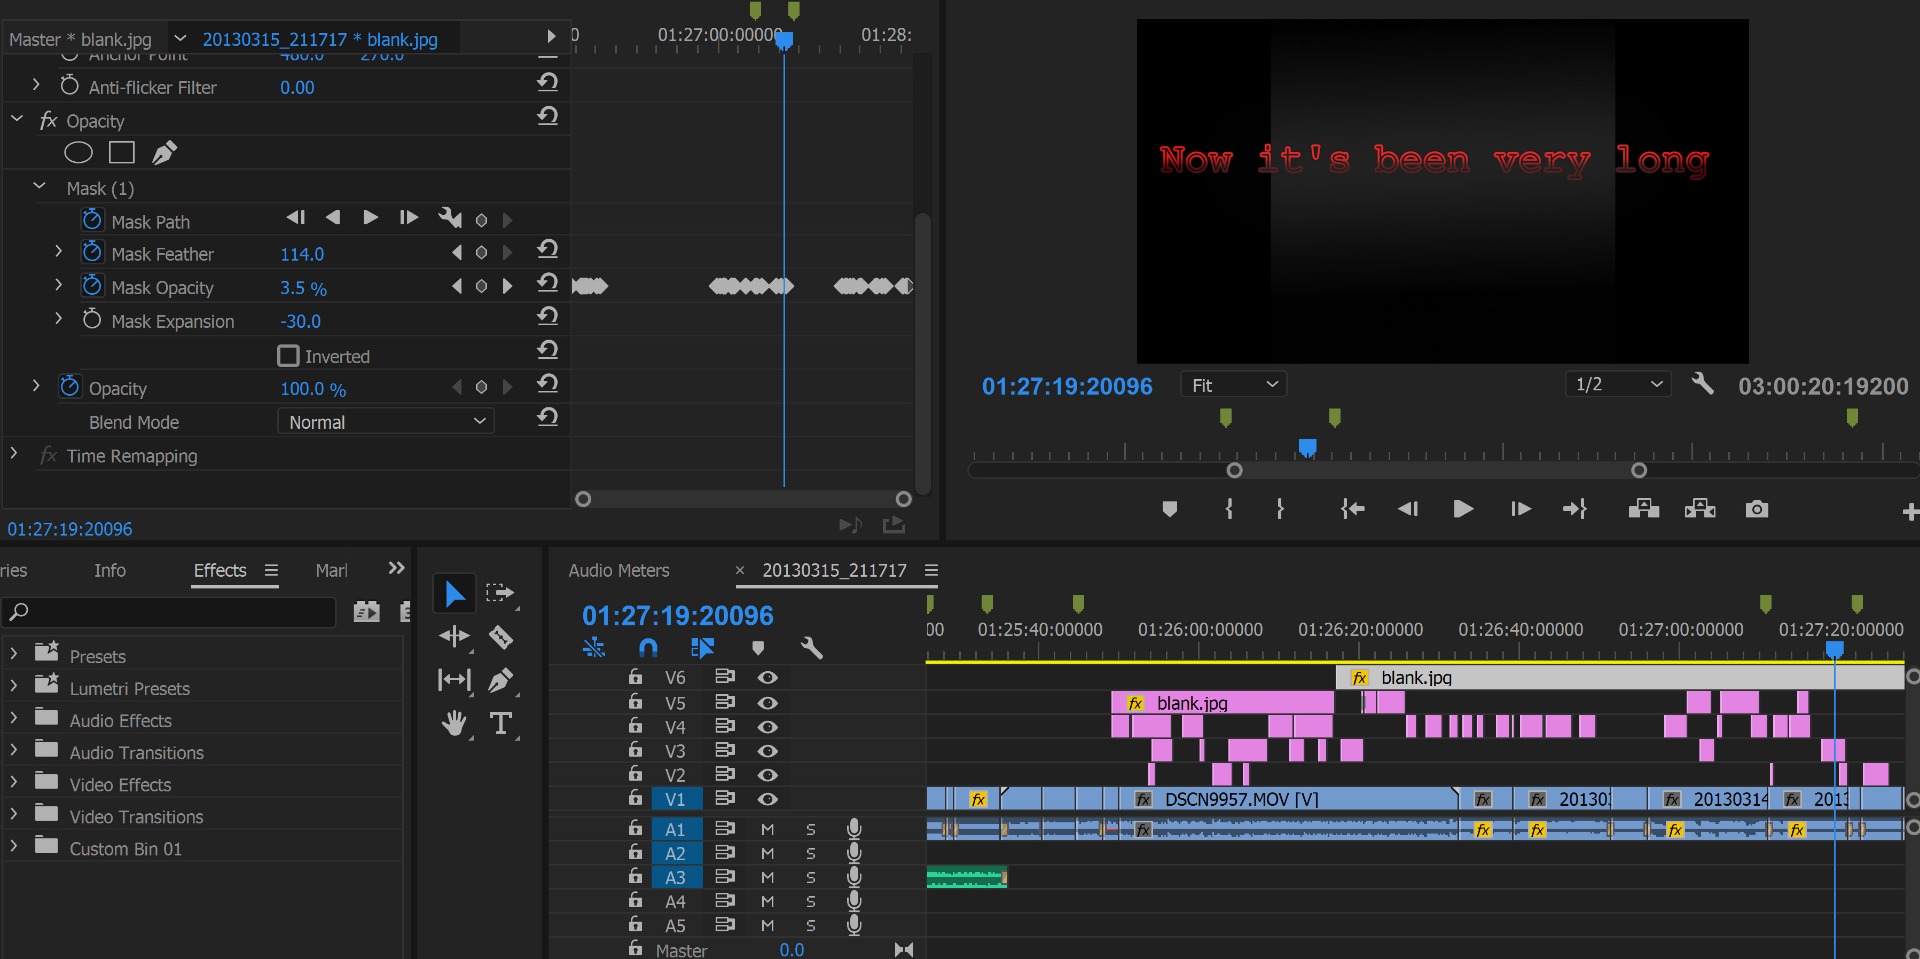Toggle animation stopwatch for Mask Feather
The height and width of the screenshot is (959, 1920).
click(92, 252)
